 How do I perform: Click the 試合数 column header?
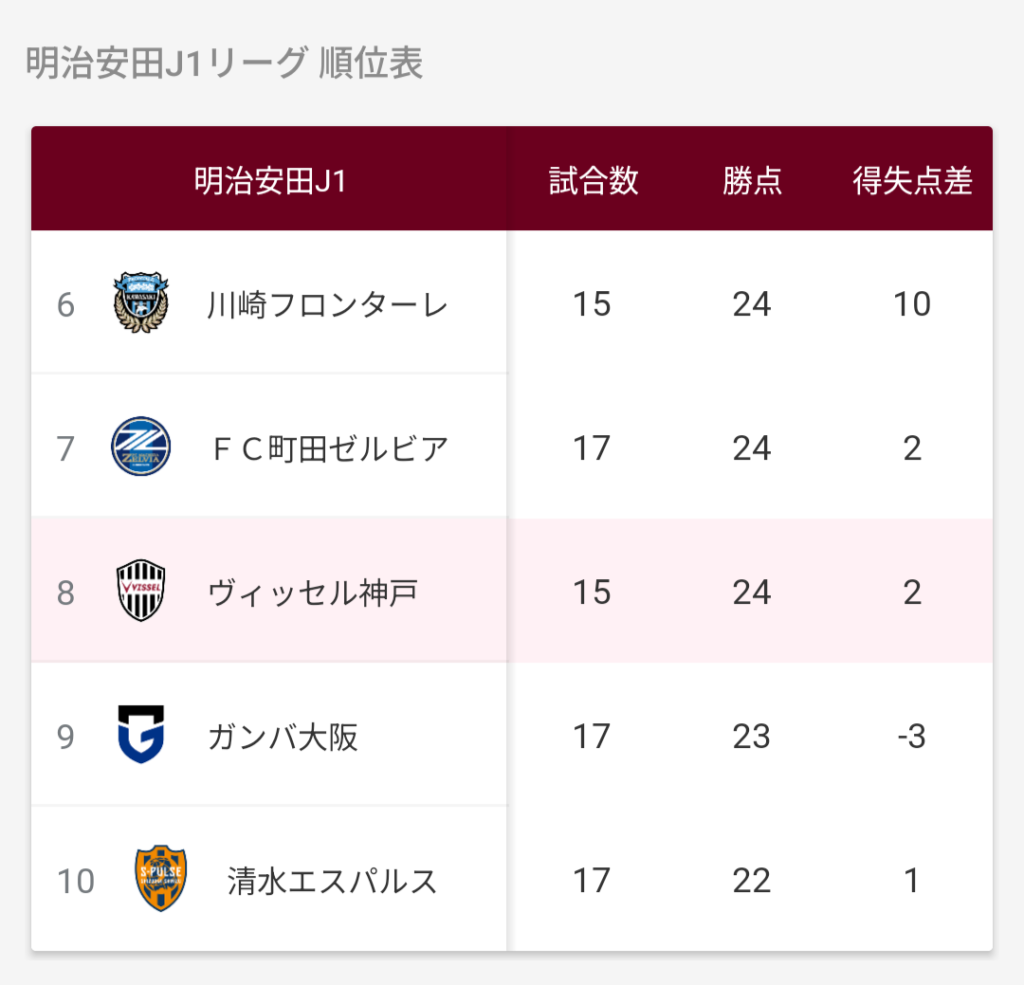click(593, 181)
